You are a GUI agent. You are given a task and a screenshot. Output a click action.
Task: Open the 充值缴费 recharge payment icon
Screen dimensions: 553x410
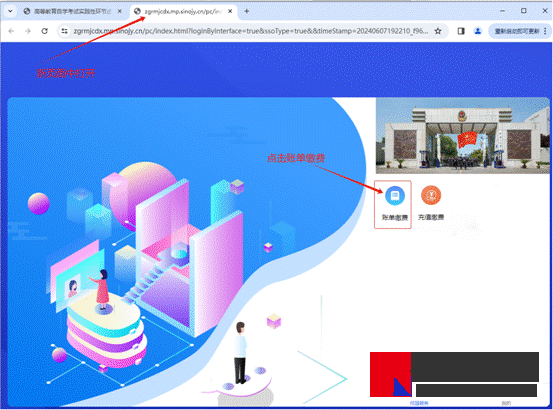pyautogui.click(x=431, y=203)
